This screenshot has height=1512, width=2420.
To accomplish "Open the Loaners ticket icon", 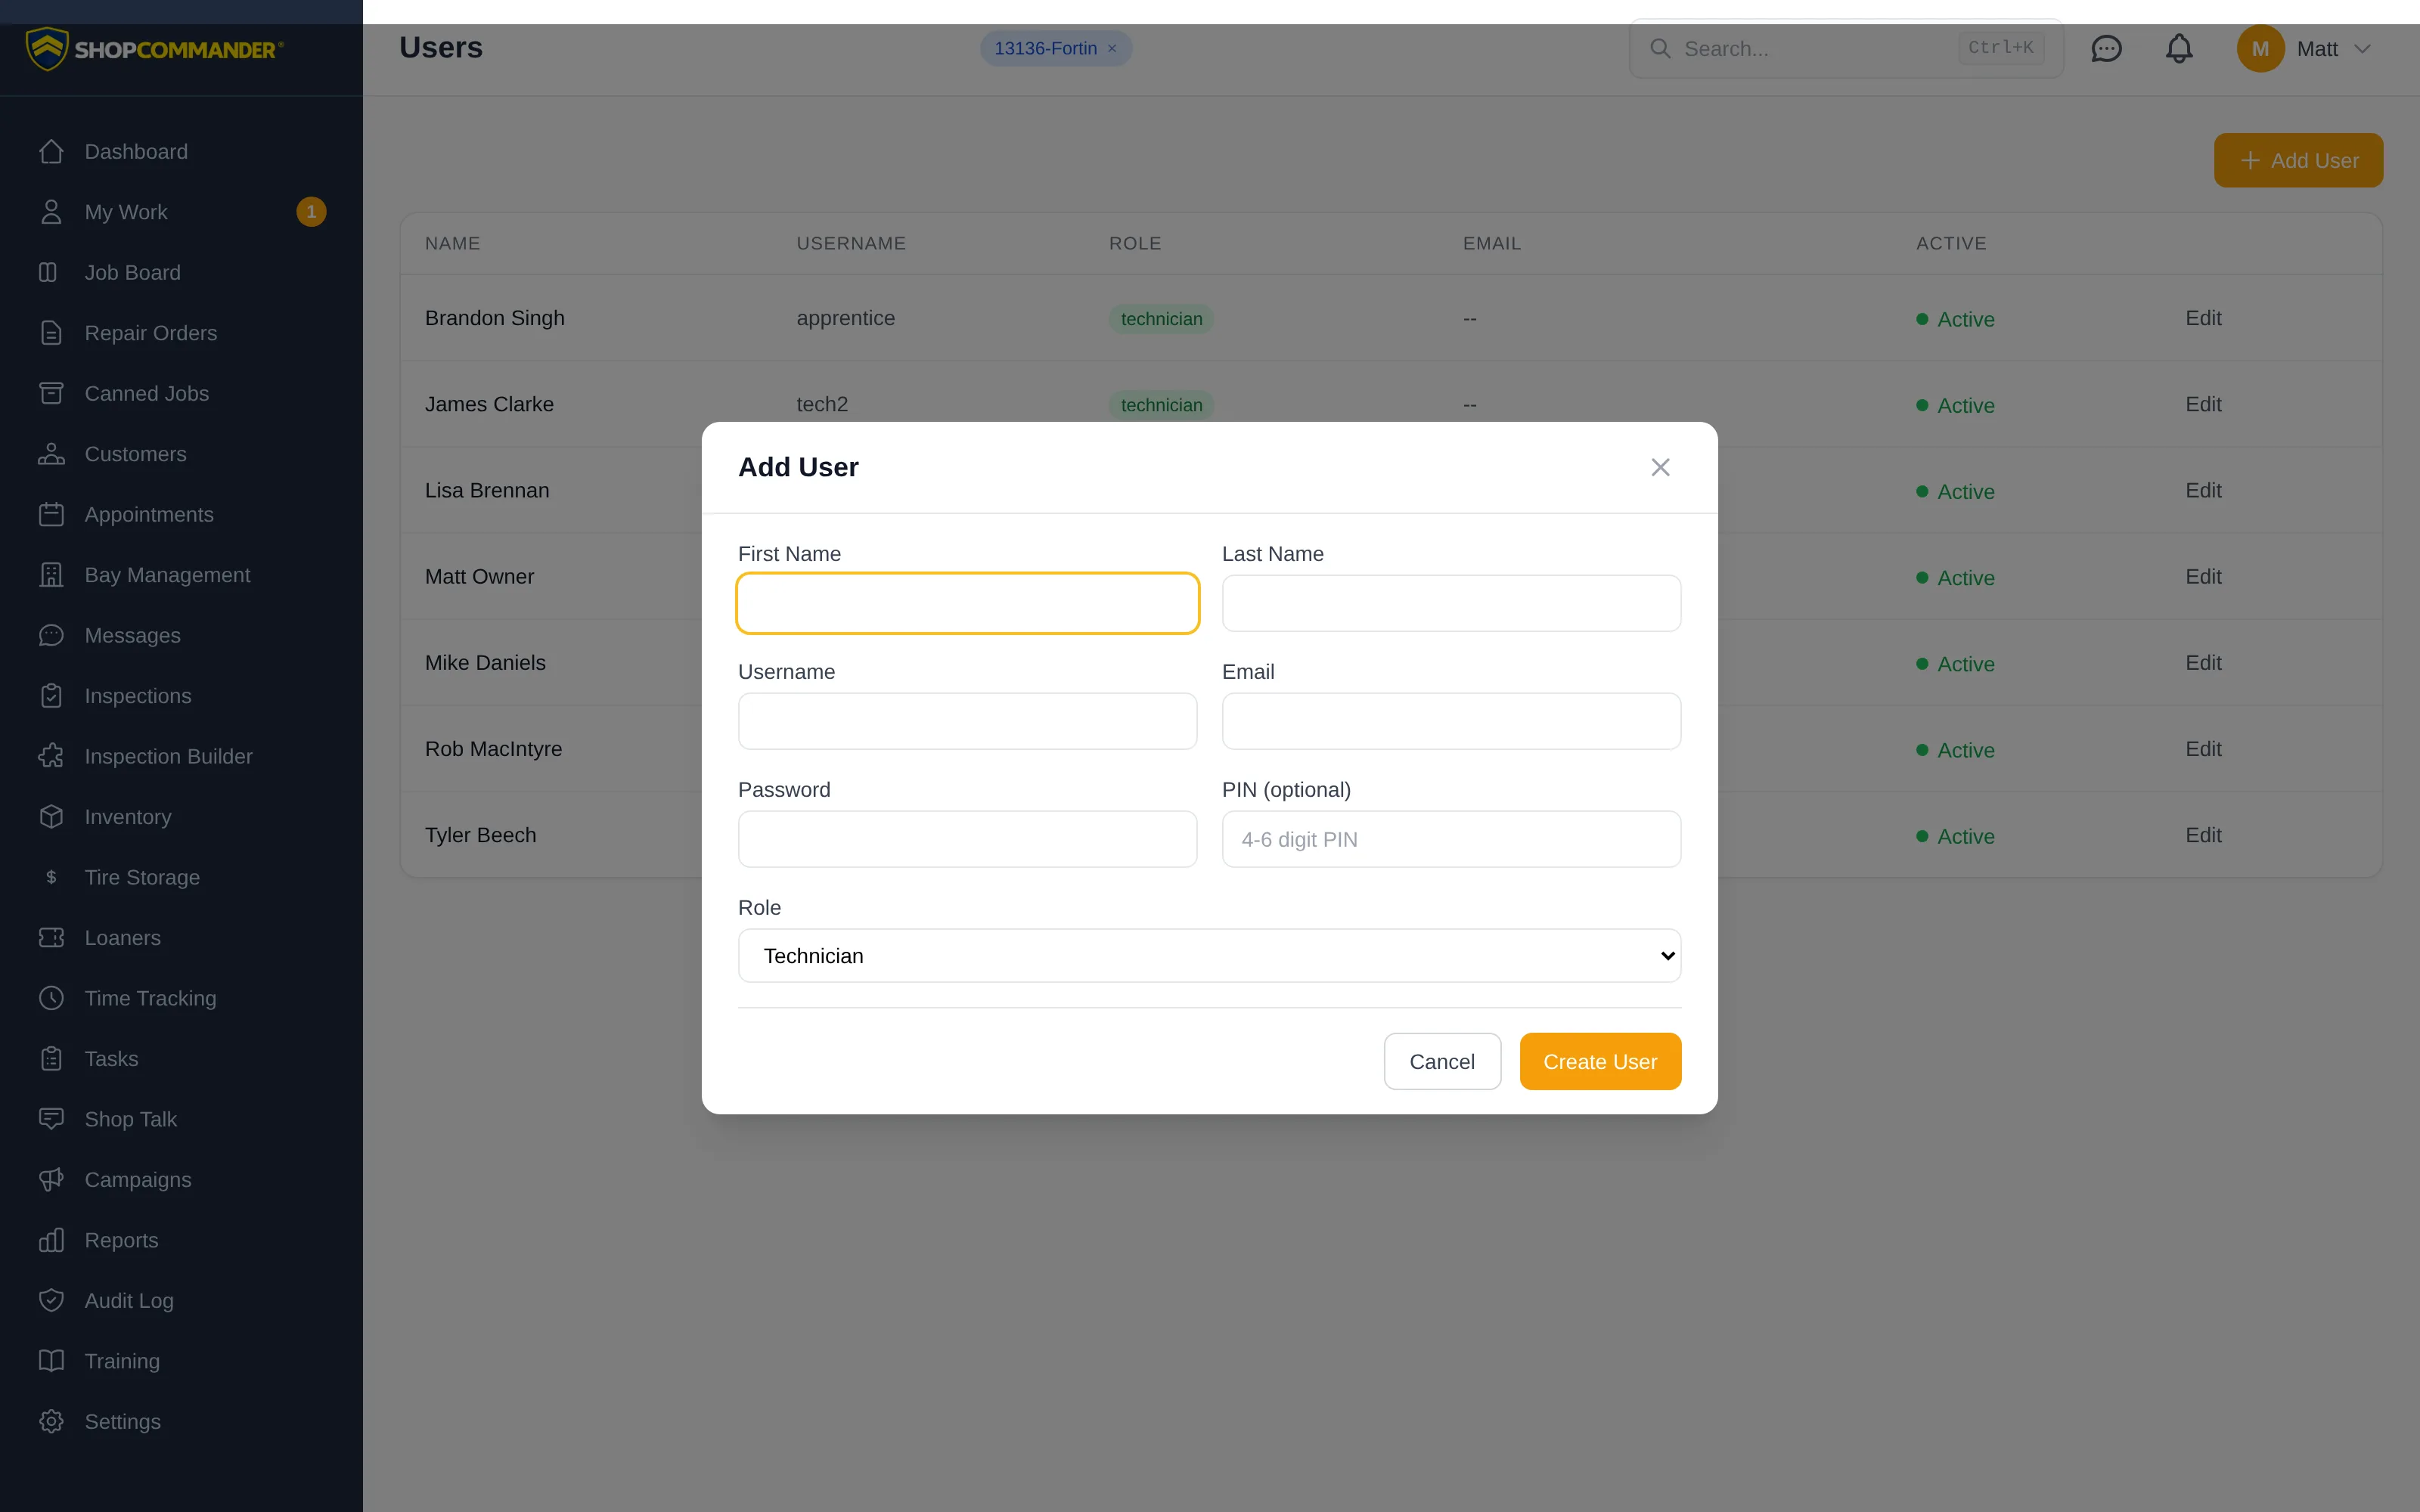I will pyautogui.click(x=51, y=938).
